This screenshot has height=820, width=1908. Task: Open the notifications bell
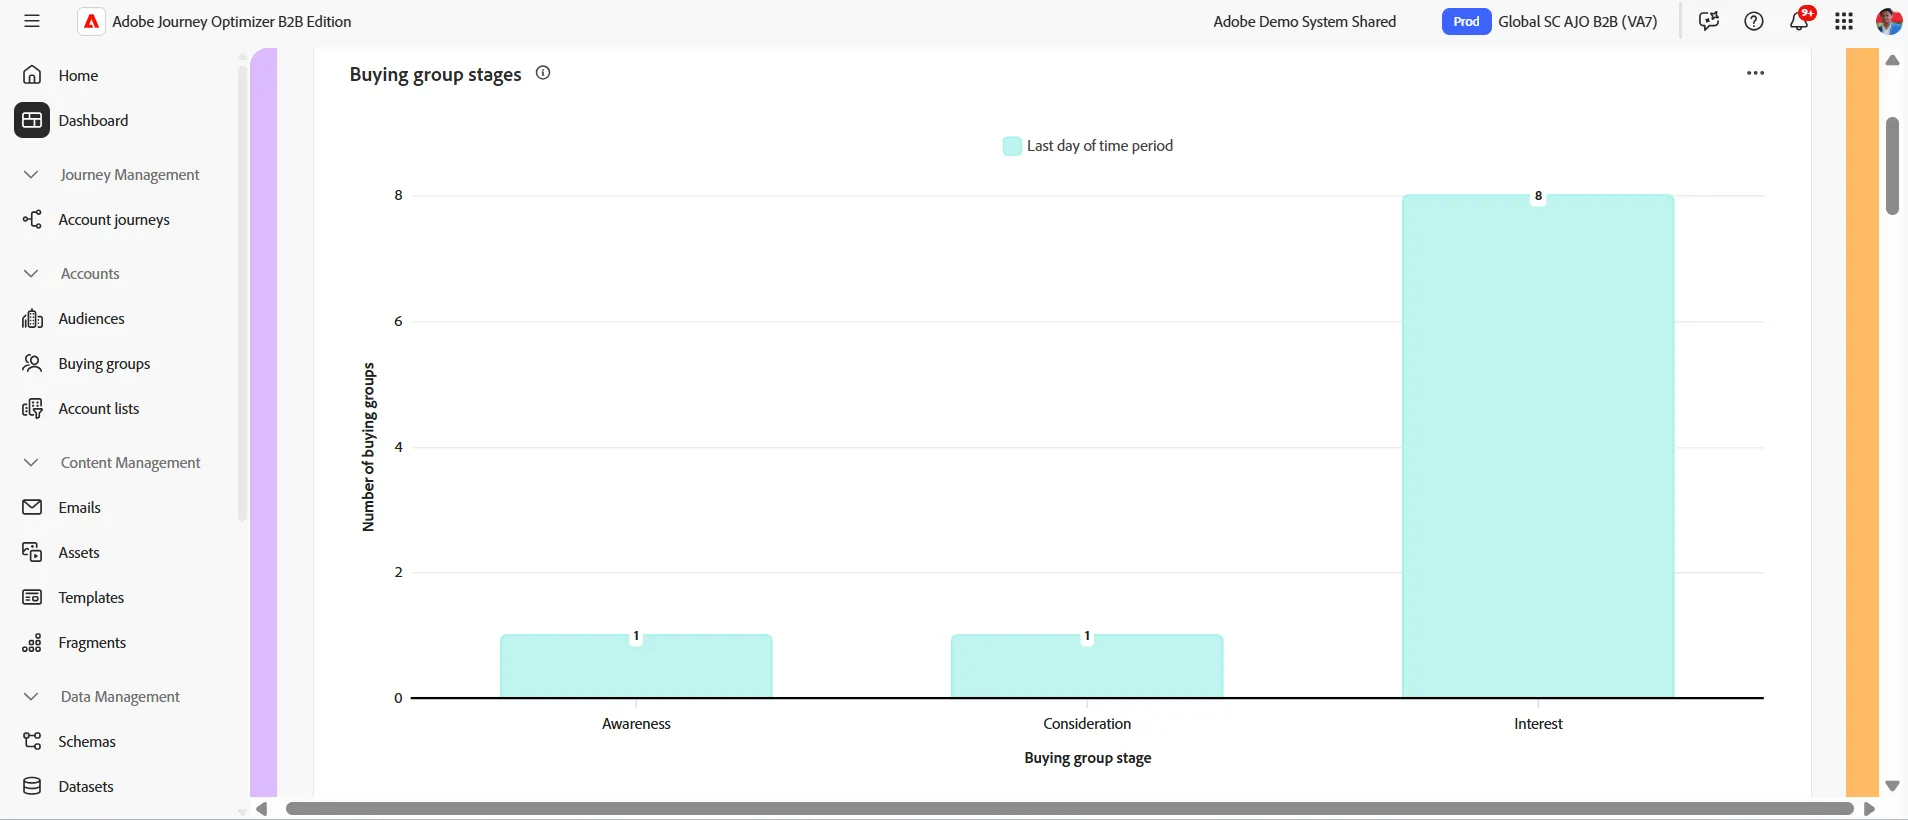coord(1799,21)
